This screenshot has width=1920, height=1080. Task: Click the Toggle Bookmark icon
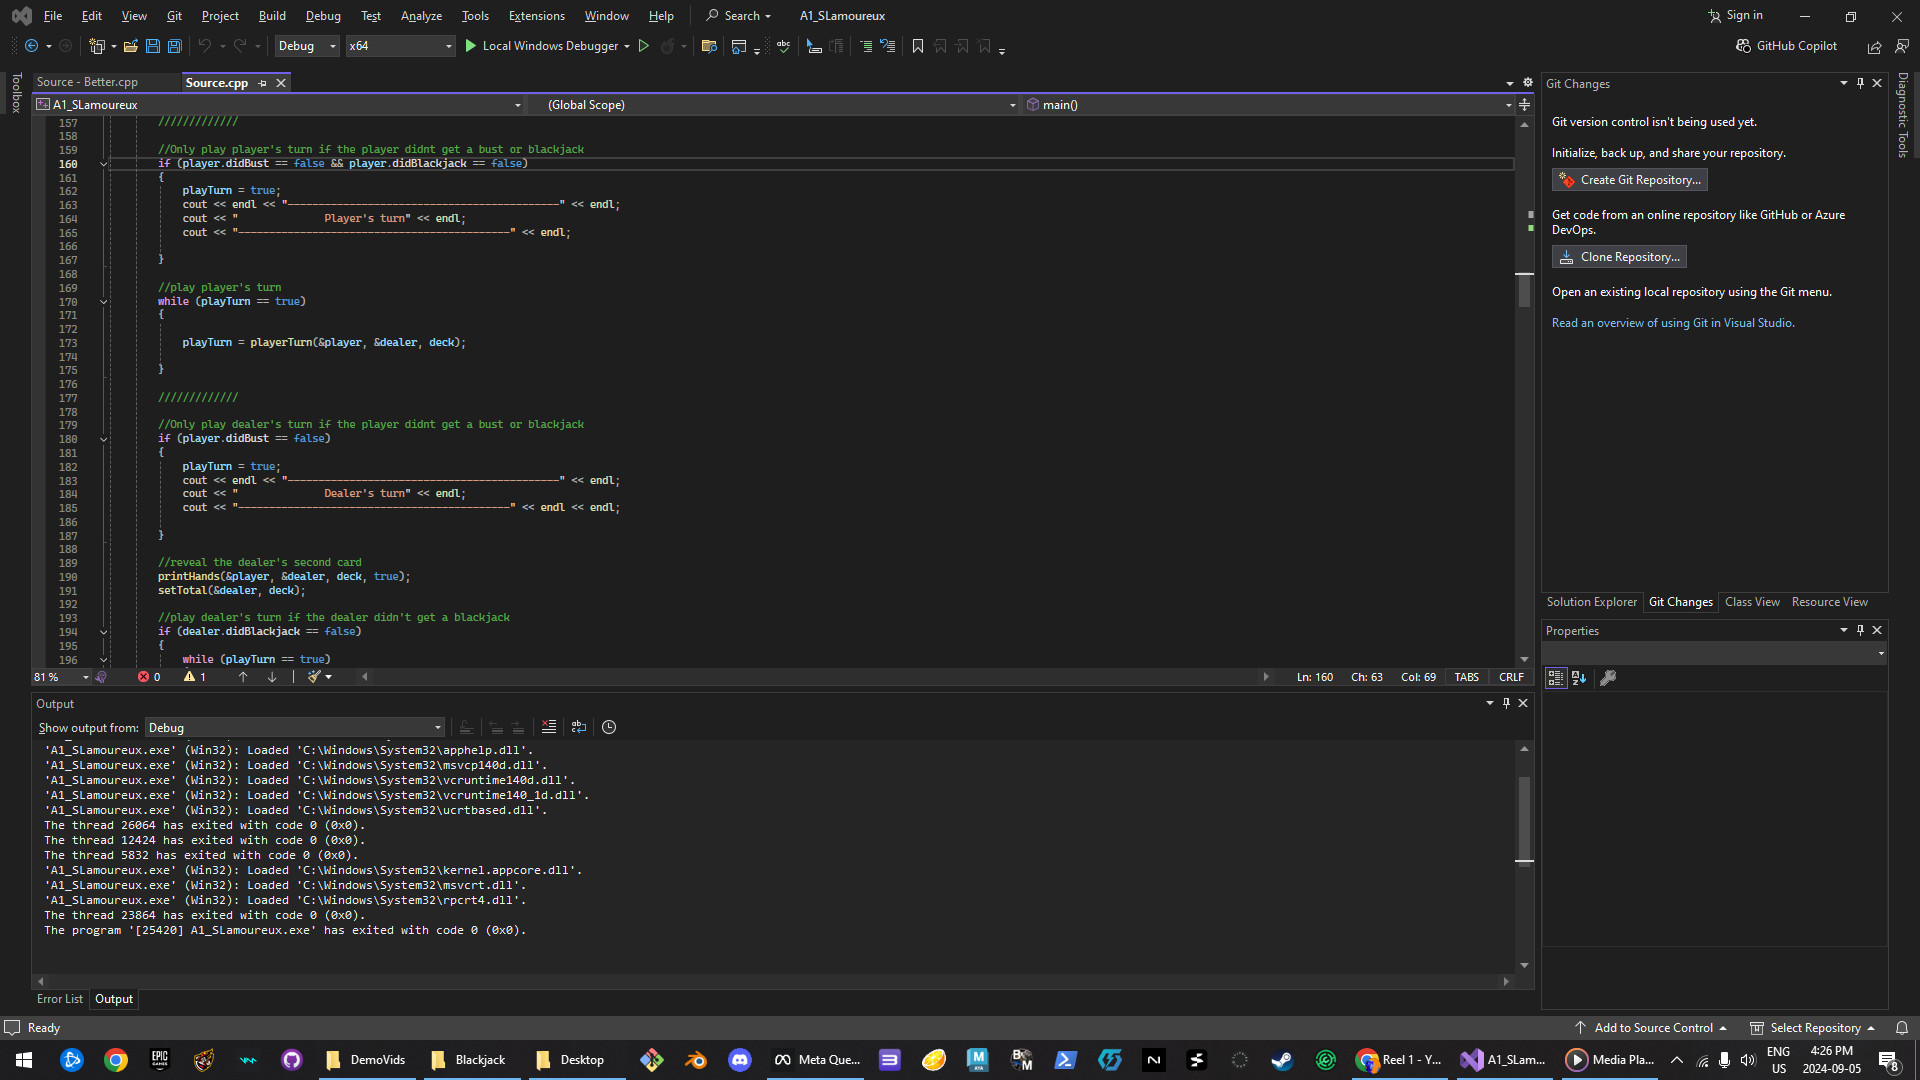[918, 46]
